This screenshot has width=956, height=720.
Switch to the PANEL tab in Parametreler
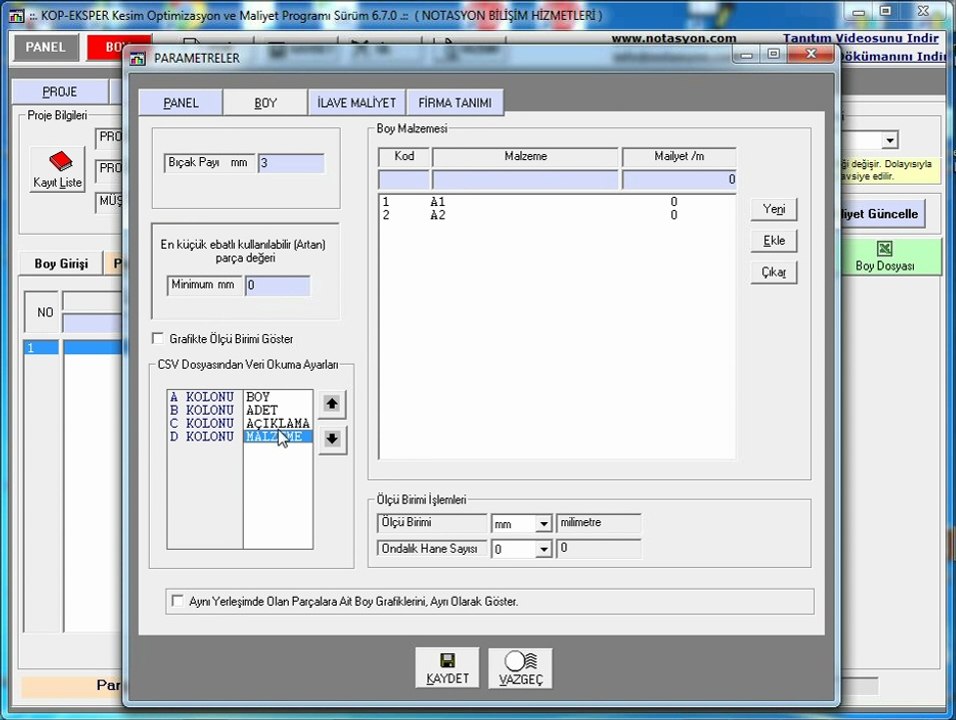coord(180,103)
